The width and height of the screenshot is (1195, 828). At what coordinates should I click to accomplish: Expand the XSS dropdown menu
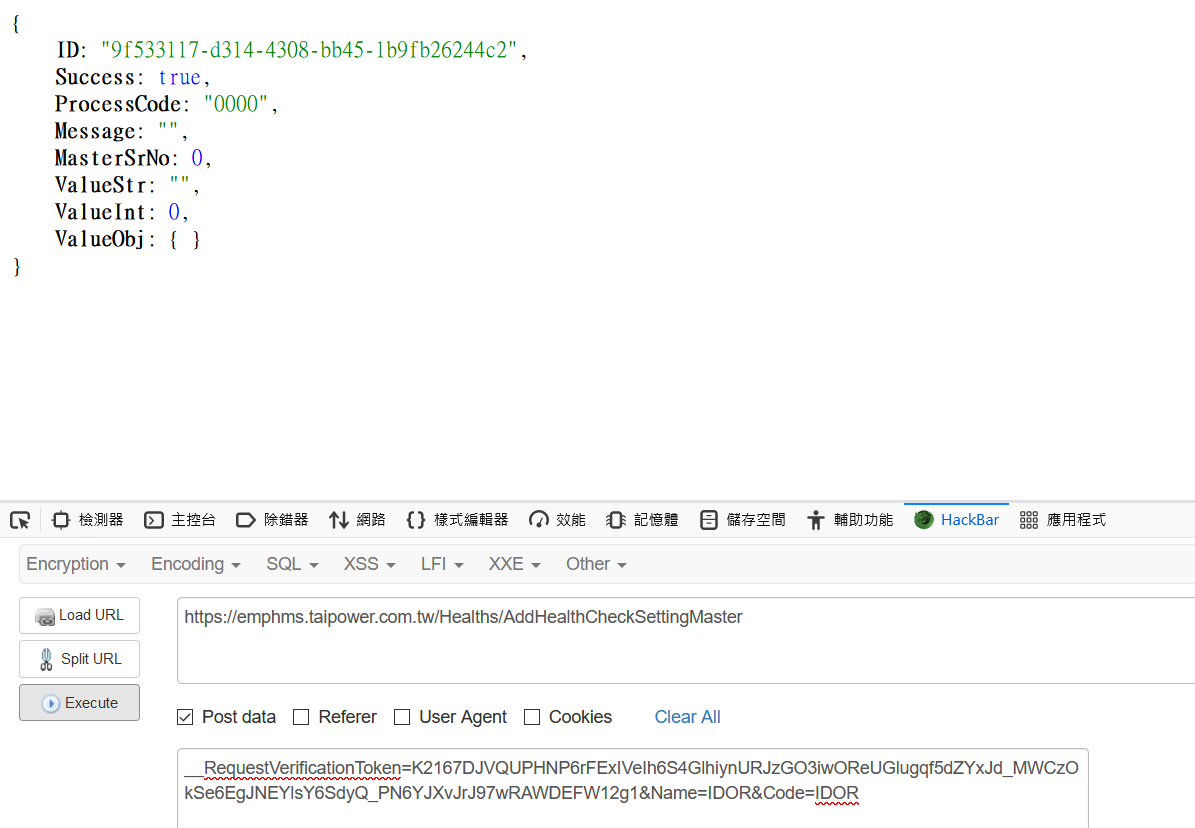(370, 564)
